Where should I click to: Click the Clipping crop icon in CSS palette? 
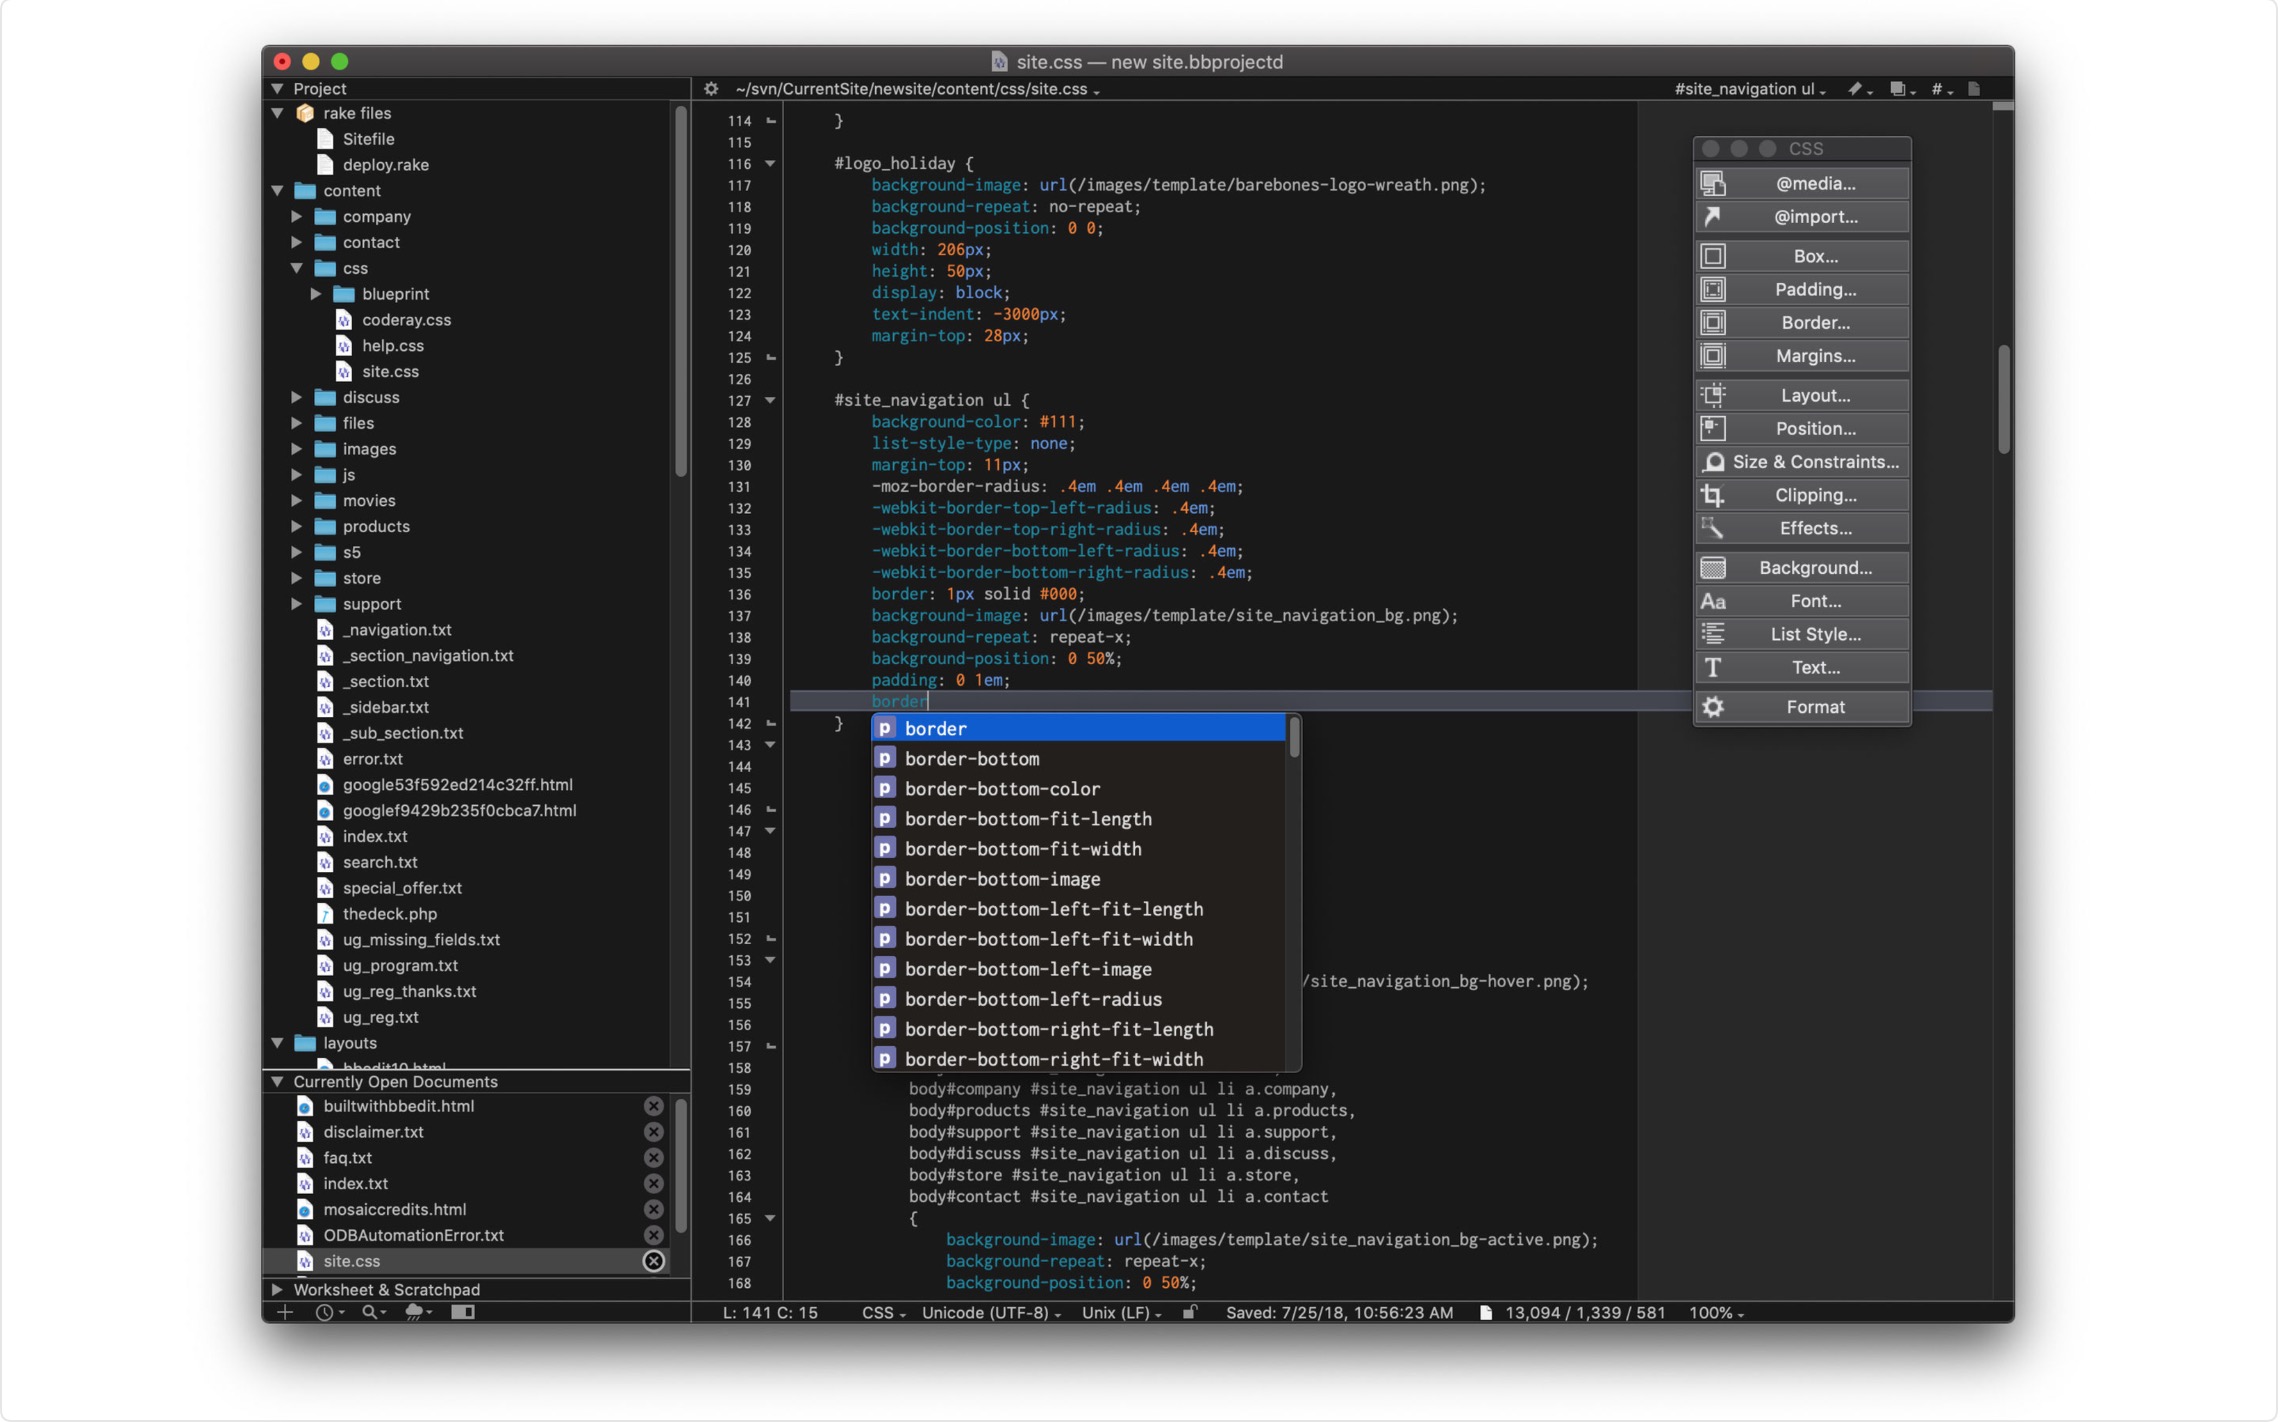[1713, 495]
